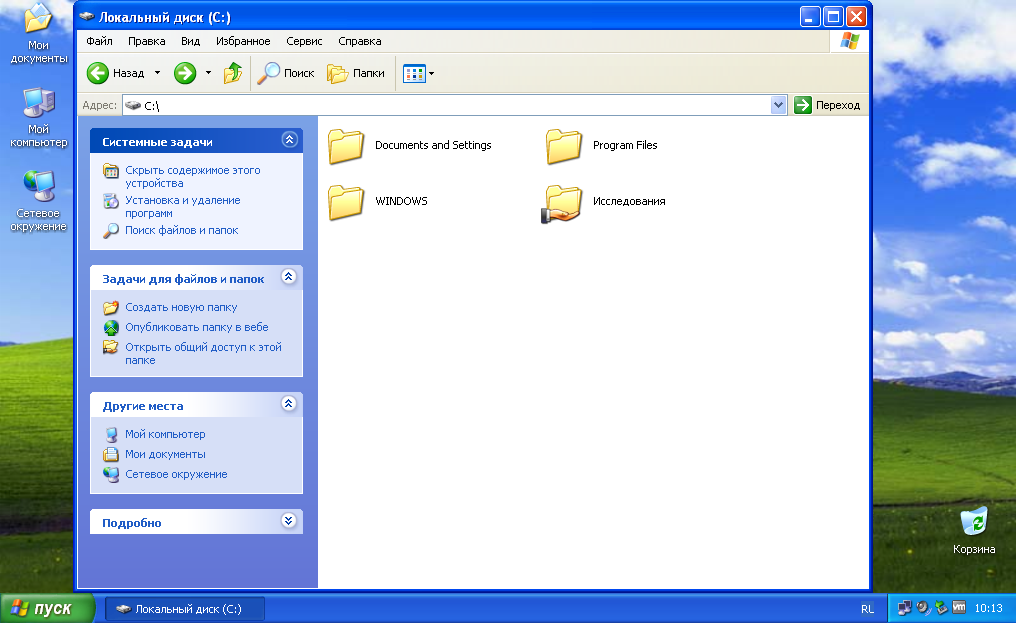Screen dimensions: 1016x623
Task: Collapse the Задачи для файлов и папок panel
Action: coord(289,277)
